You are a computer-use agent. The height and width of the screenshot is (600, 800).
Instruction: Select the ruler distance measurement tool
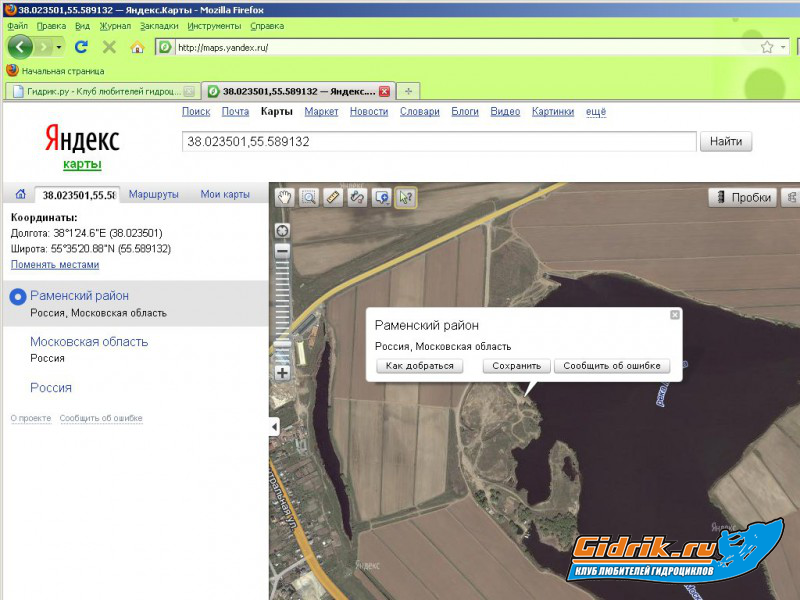tap(333, 197)
